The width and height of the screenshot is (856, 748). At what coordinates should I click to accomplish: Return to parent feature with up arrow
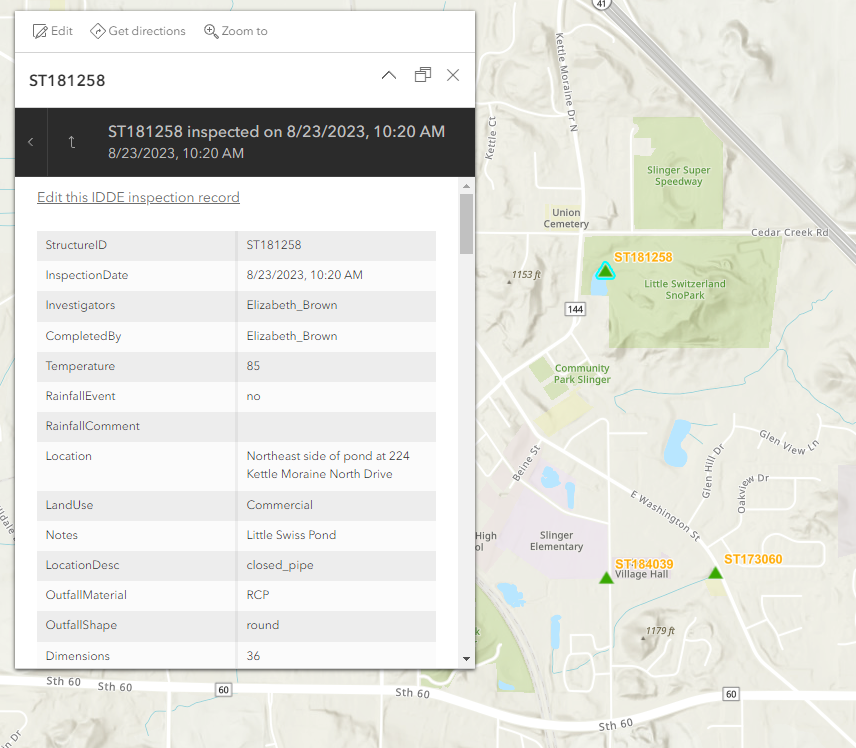72,142
